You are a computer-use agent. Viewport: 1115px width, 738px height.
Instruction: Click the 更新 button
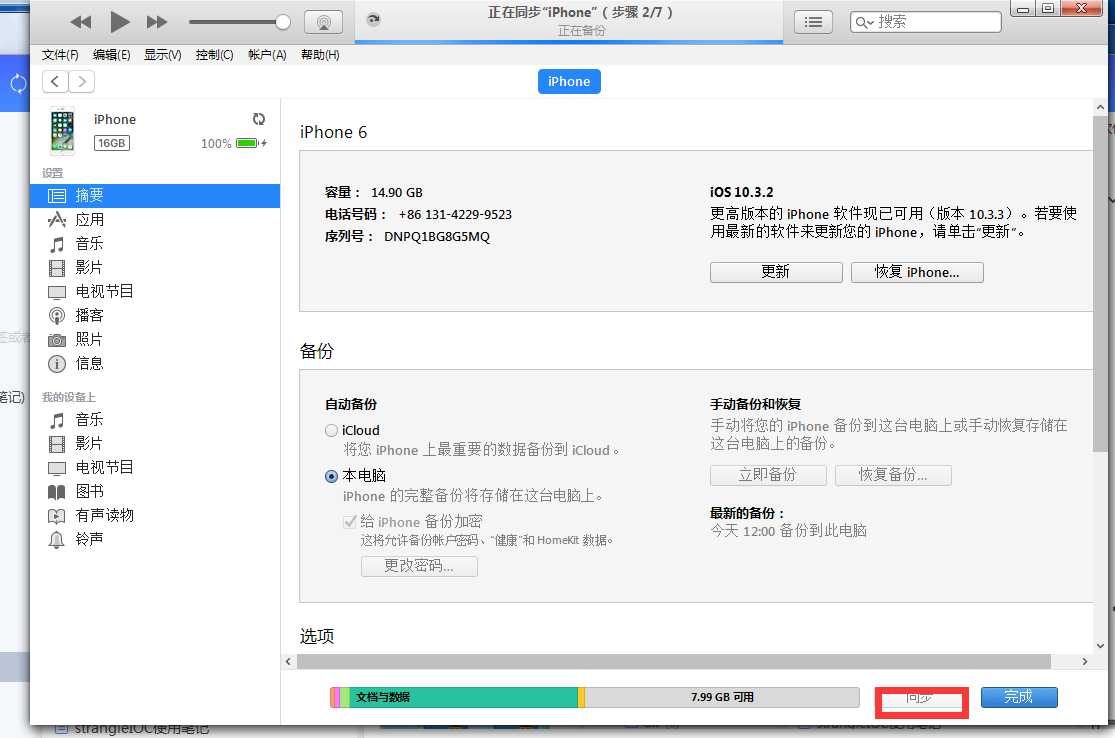pos(776,272)
